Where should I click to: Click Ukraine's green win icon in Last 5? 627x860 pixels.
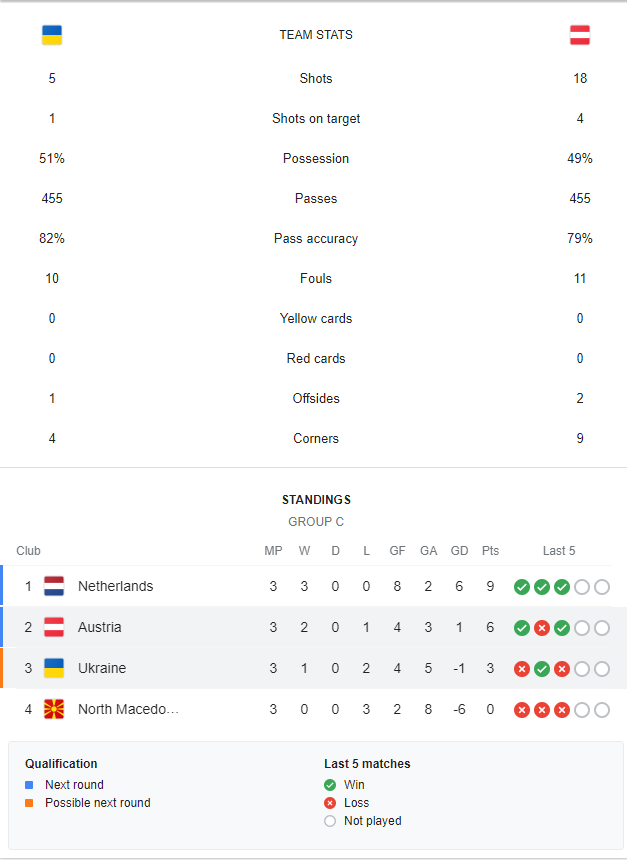point(542,669)
